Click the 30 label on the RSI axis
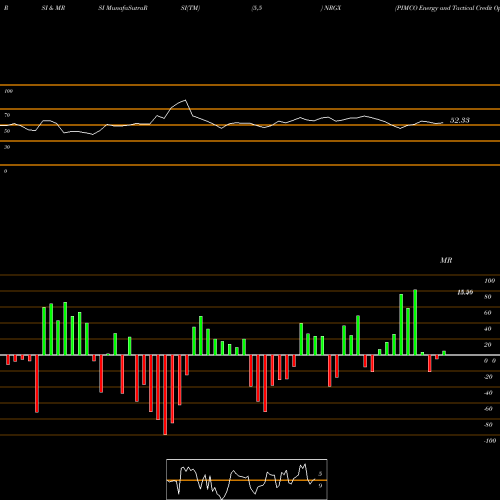500x500 pixels. (7, 147)
